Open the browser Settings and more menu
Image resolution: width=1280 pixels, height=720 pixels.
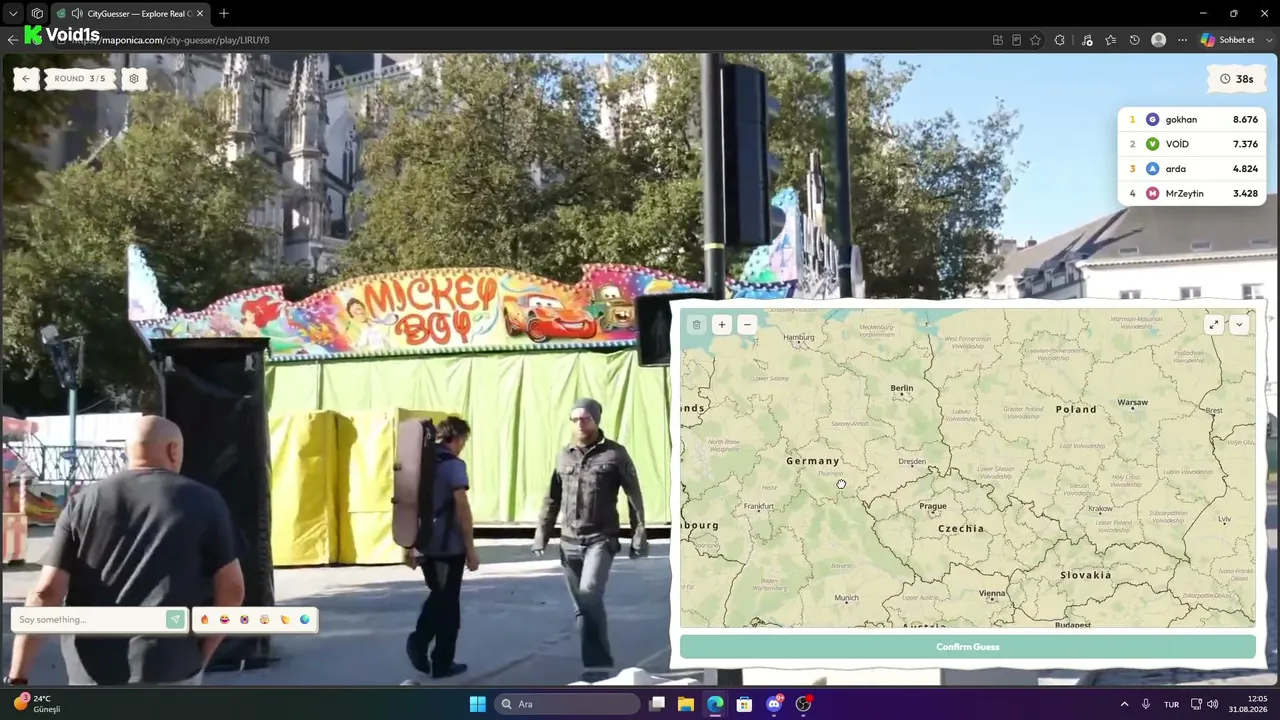click(1183, 40)
